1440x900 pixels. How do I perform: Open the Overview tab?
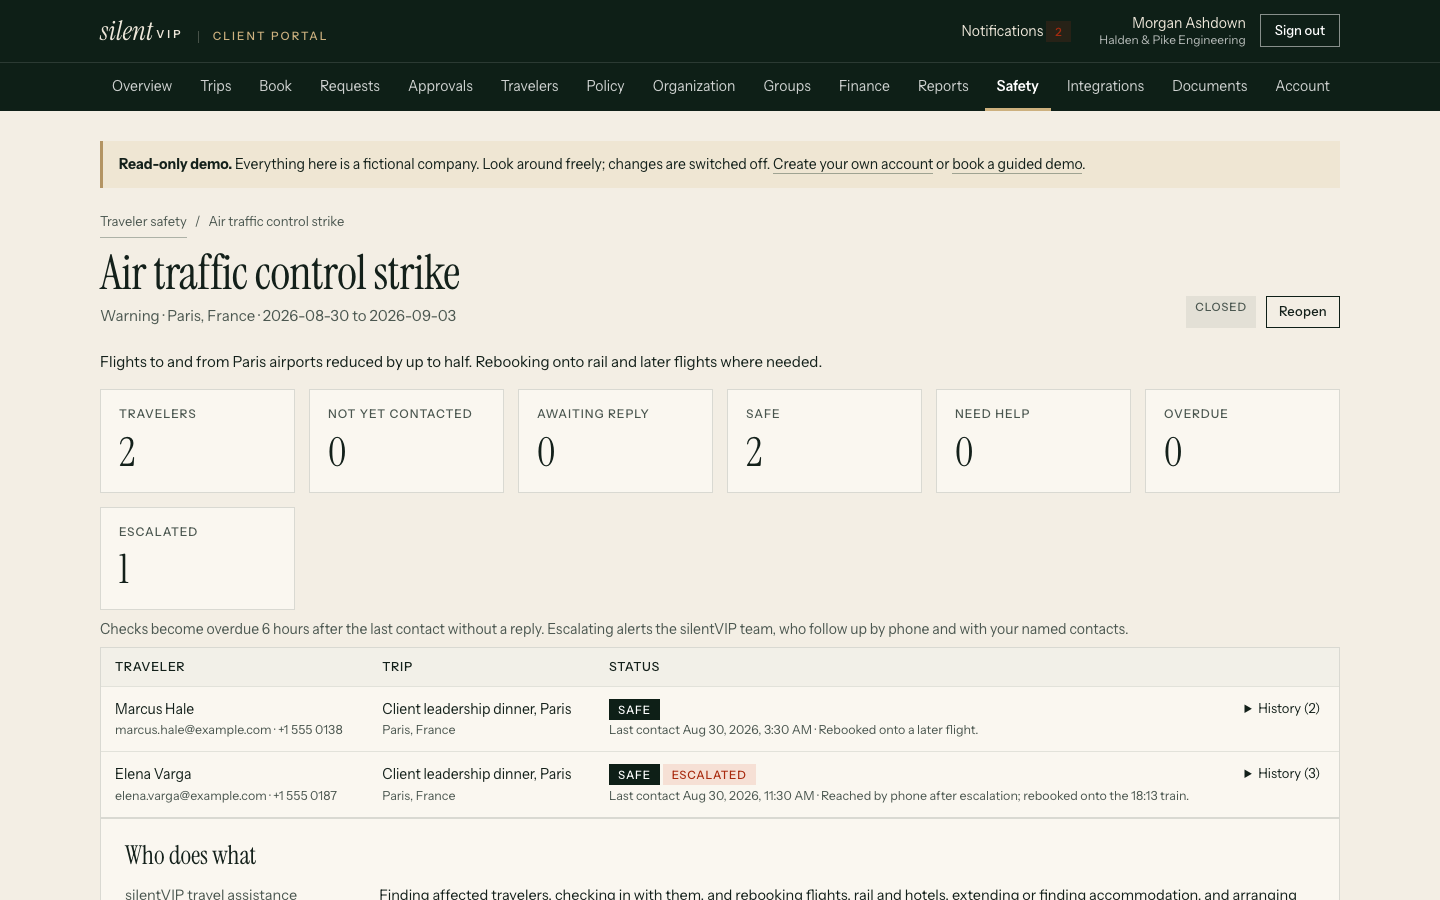point(142,86)
